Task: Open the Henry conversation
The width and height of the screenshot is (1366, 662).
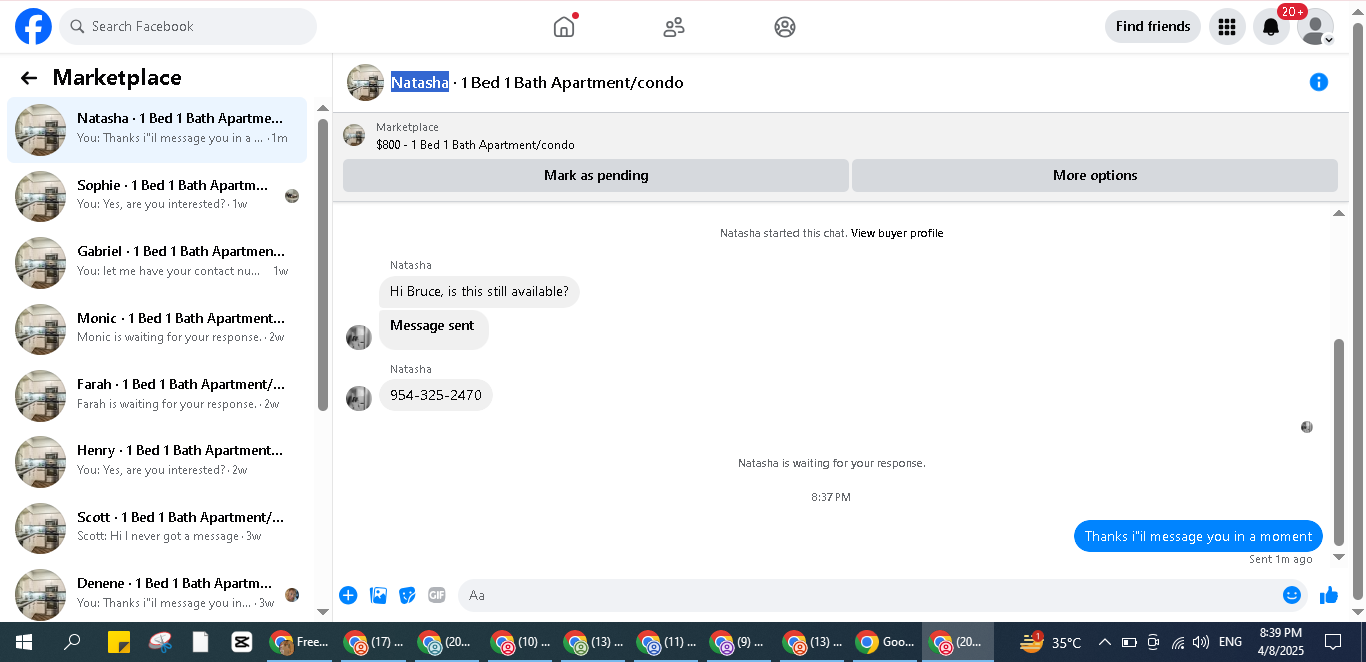Action: [x=157, y=462]
